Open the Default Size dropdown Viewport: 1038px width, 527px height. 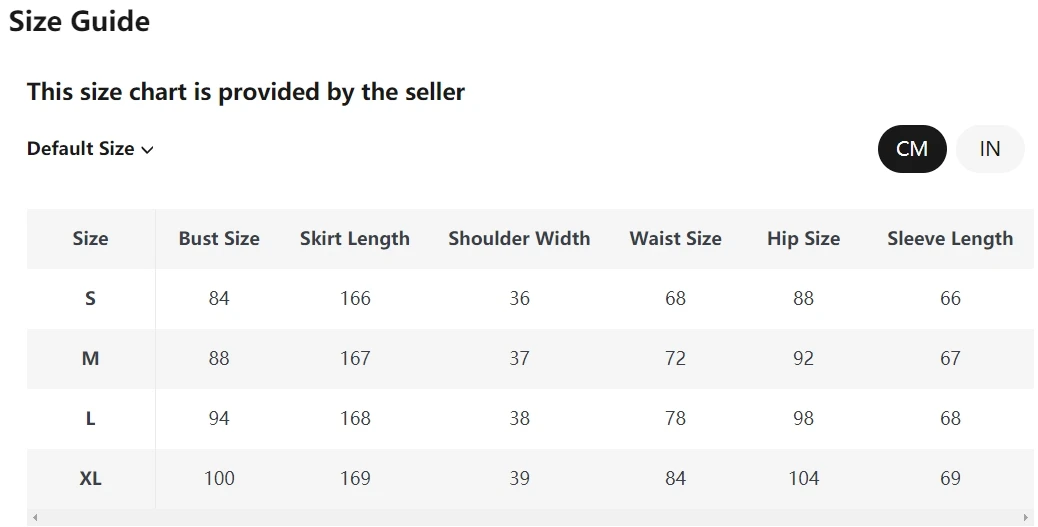click(90, 149)
